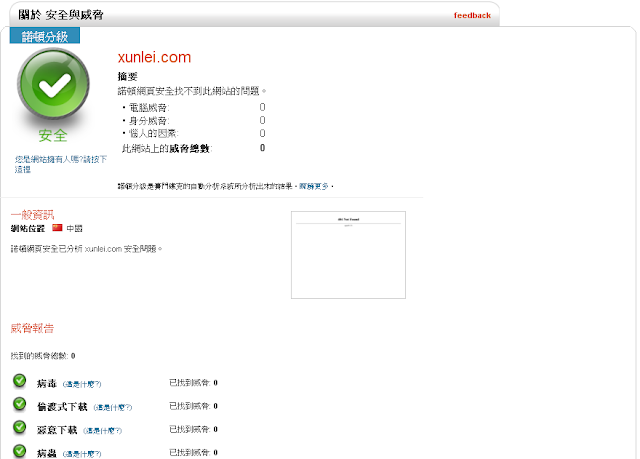Click the China flag icon
The height and width of the screenshot is (459, 640).
click(x=57, y=228)
